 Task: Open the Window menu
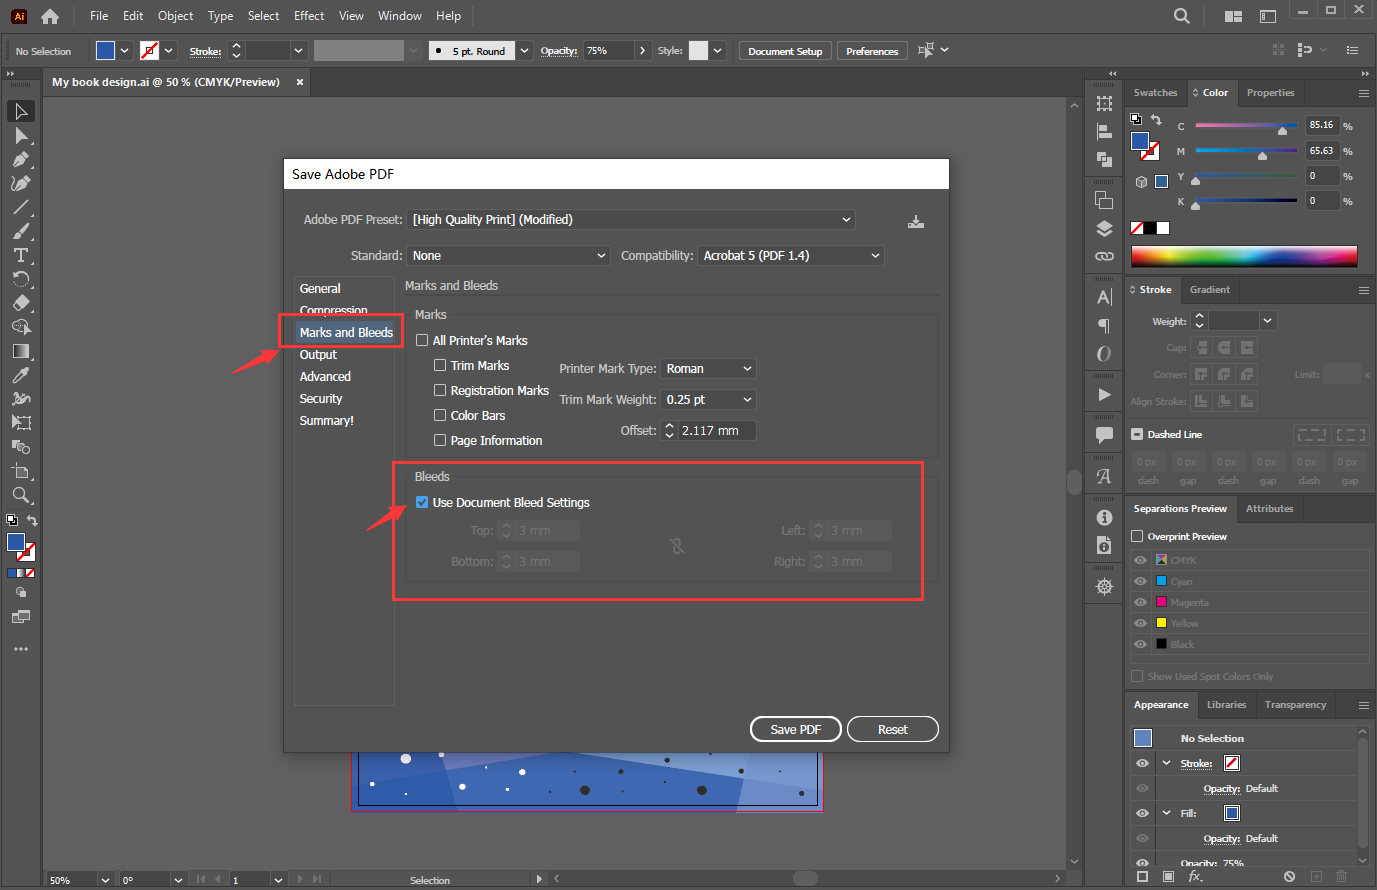tap(399, 16)
